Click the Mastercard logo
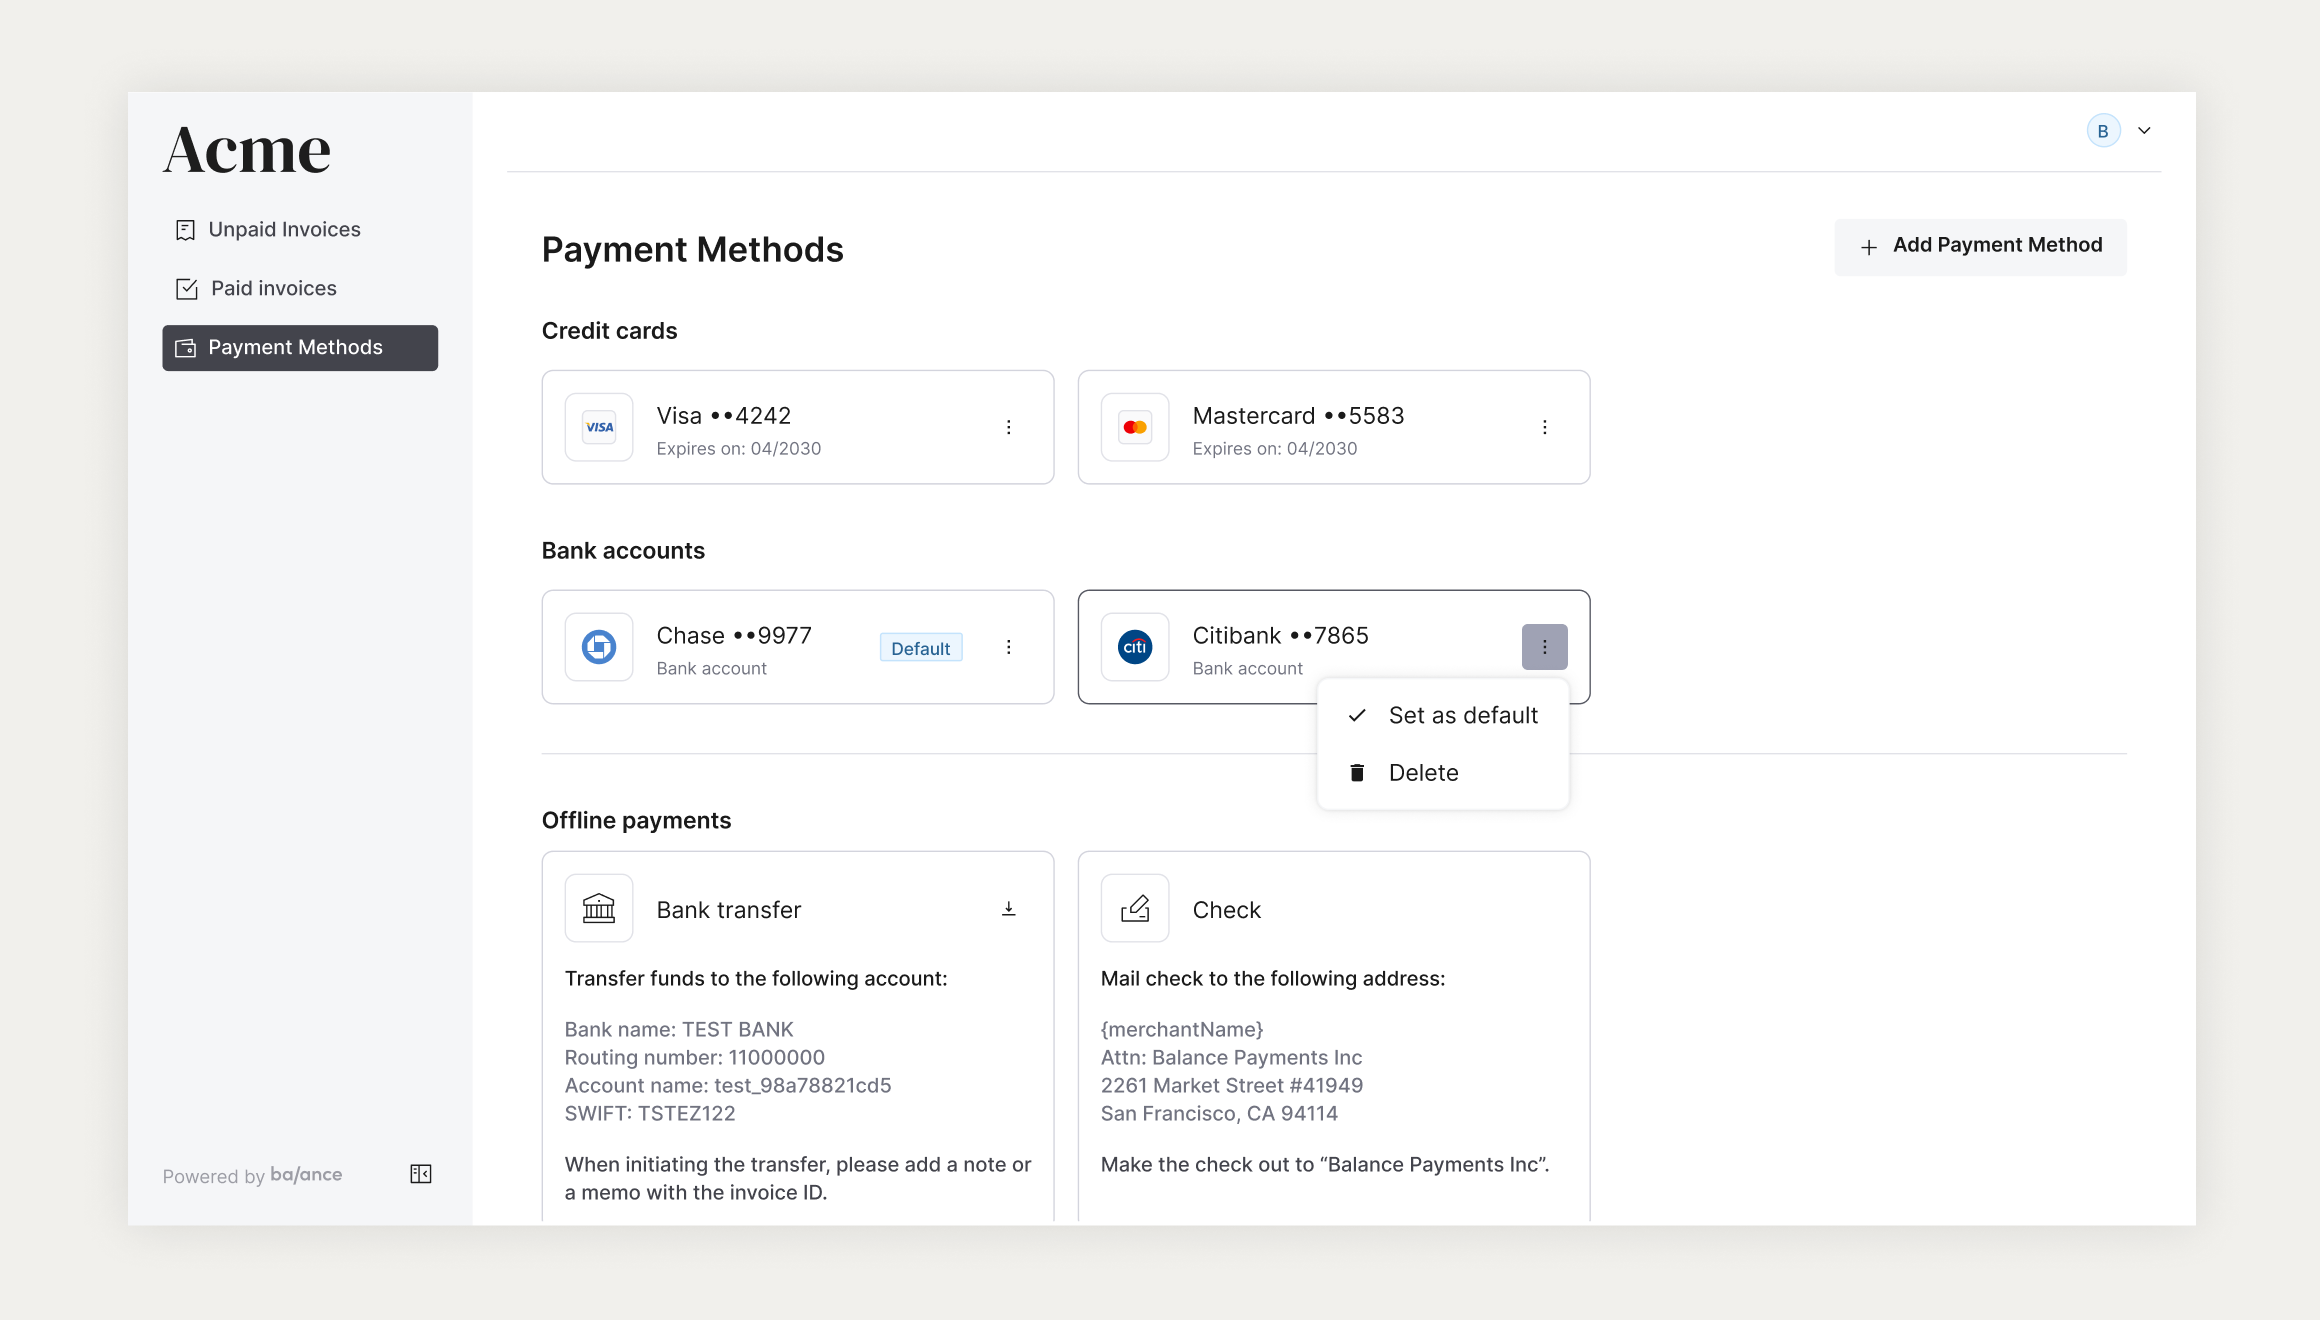This screenshot has height=1320, width=2320. pyautogui.click(x=1135, y=427)
